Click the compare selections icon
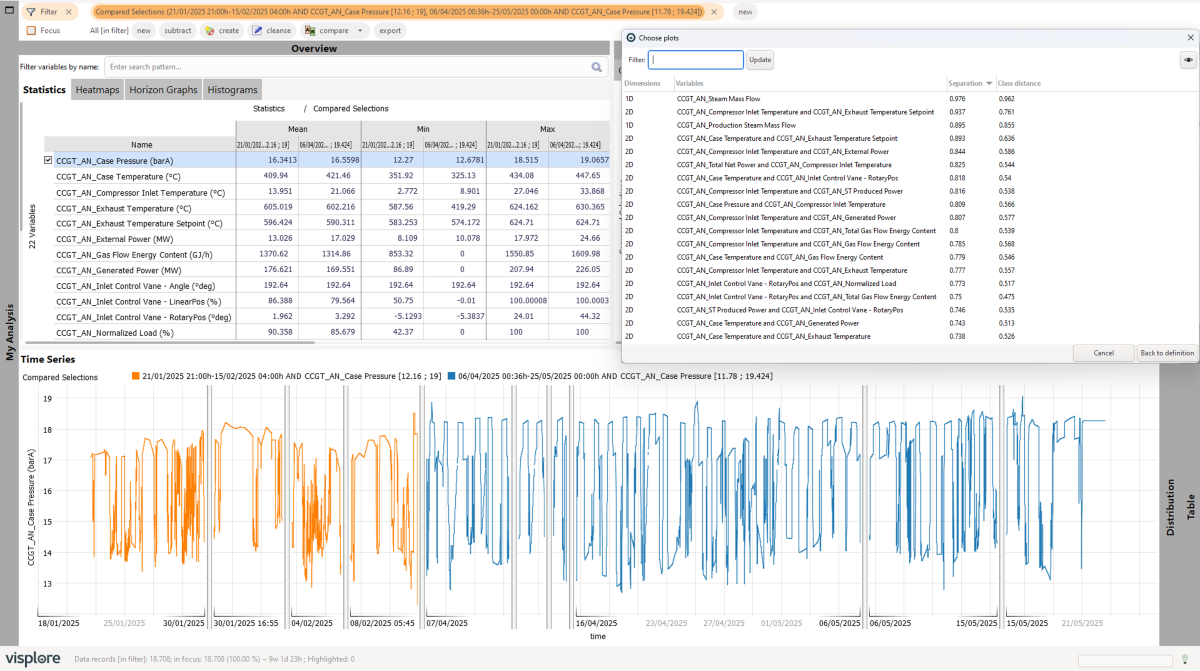 point(310,31)
